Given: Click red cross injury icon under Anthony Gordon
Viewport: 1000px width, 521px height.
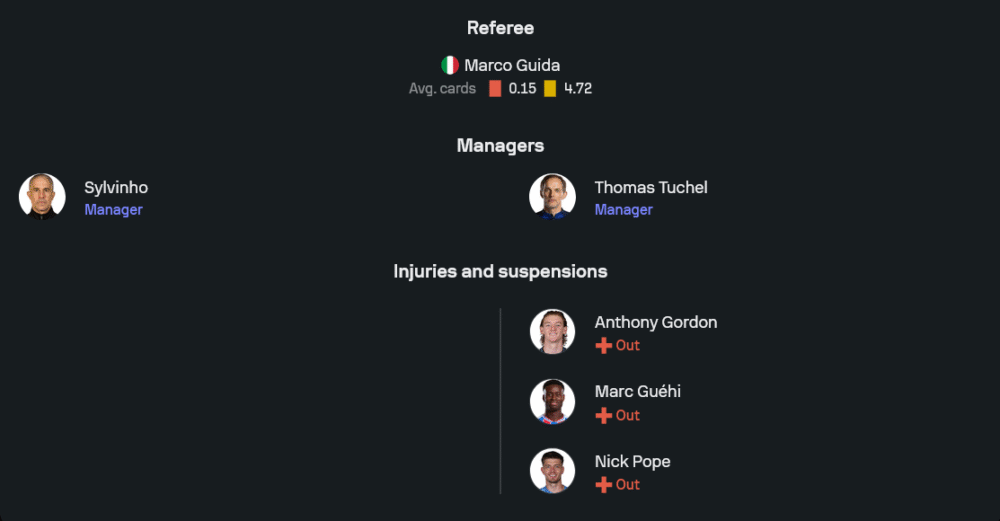Looking at the screenshot, I should coord(603,345).
